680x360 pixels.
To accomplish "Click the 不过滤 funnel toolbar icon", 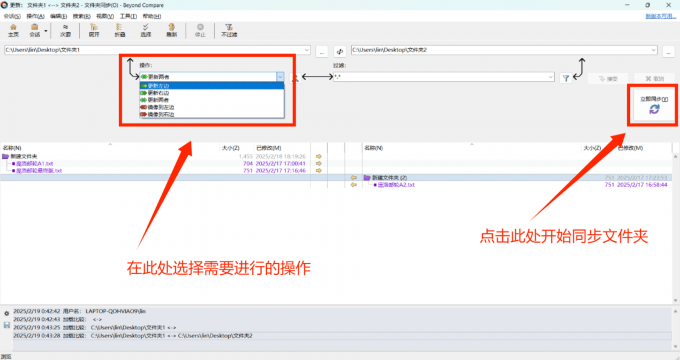I will 229,30.
